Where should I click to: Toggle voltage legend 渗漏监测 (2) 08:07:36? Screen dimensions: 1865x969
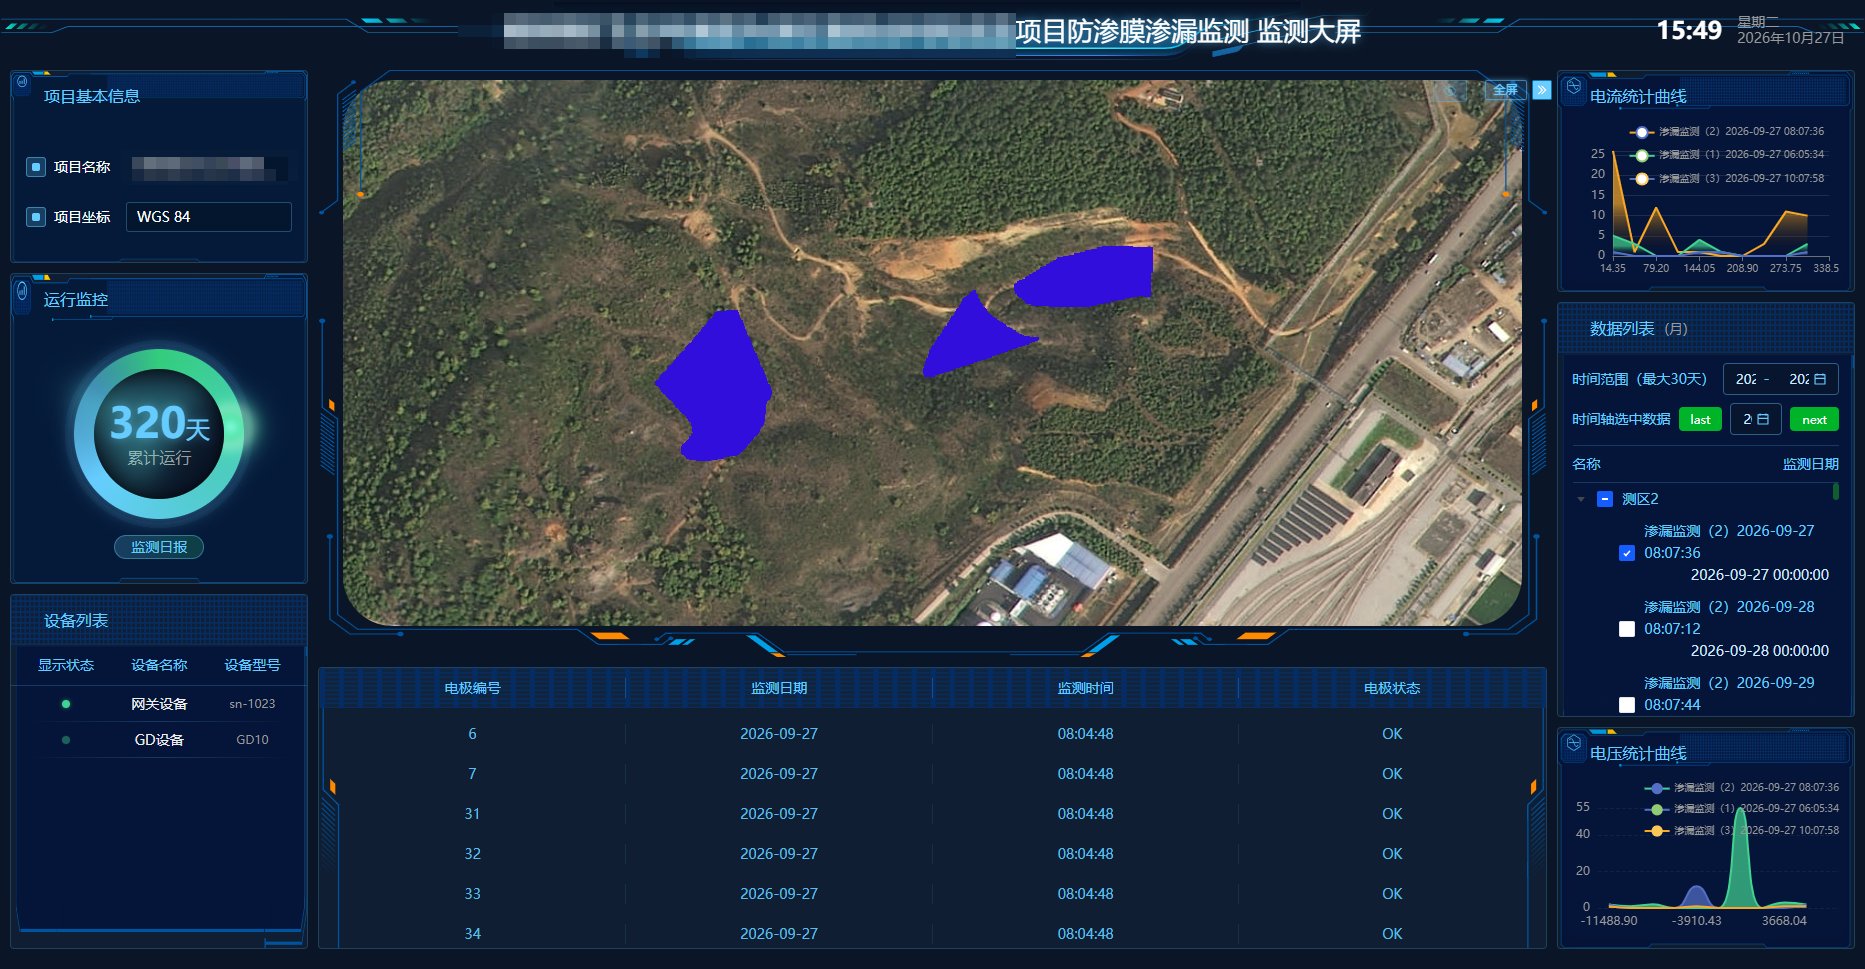(x=1742, y=788)
